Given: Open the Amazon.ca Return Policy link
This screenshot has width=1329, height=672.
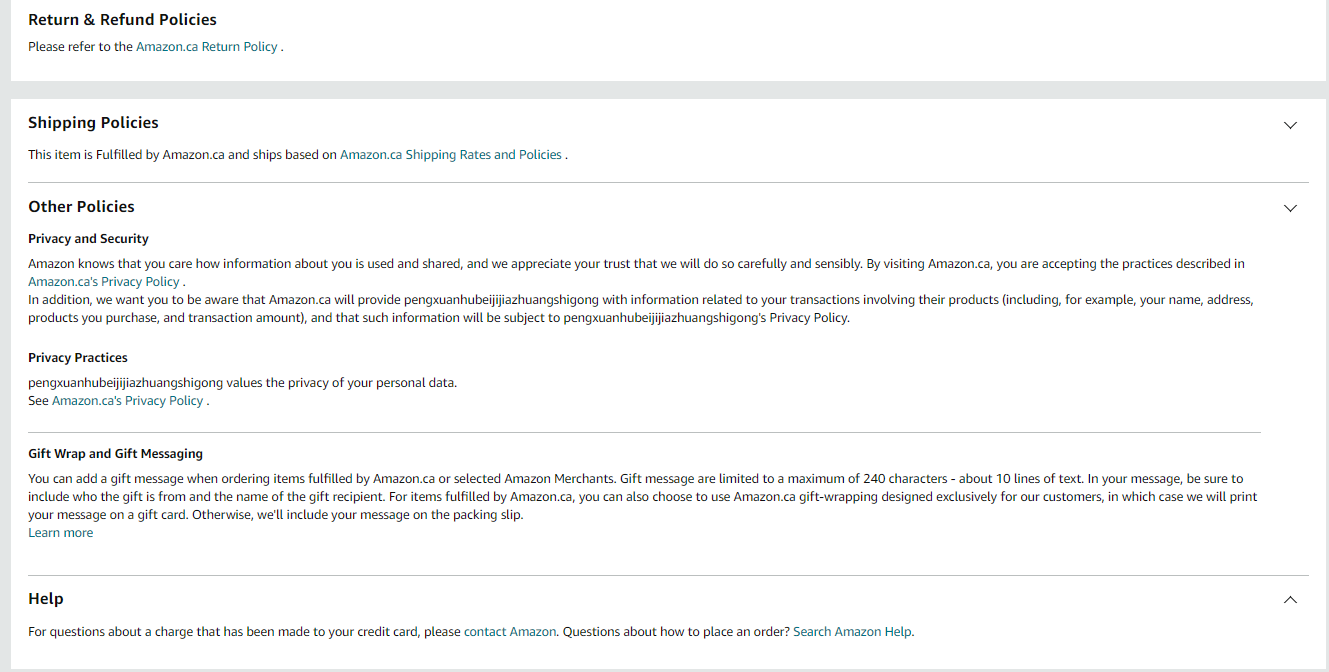Looking at the screenshot, I should pos(206,47).
